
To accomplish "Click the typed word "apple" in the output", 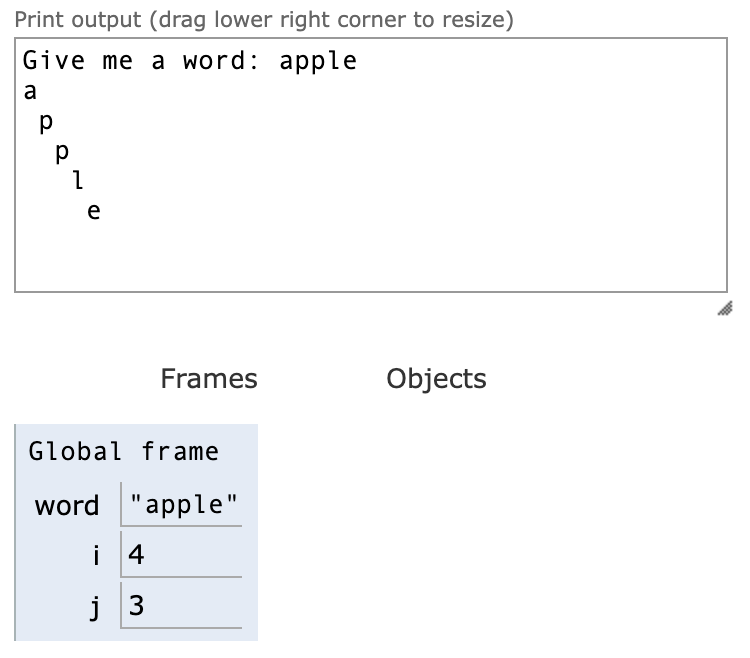I will coord(318,61).
